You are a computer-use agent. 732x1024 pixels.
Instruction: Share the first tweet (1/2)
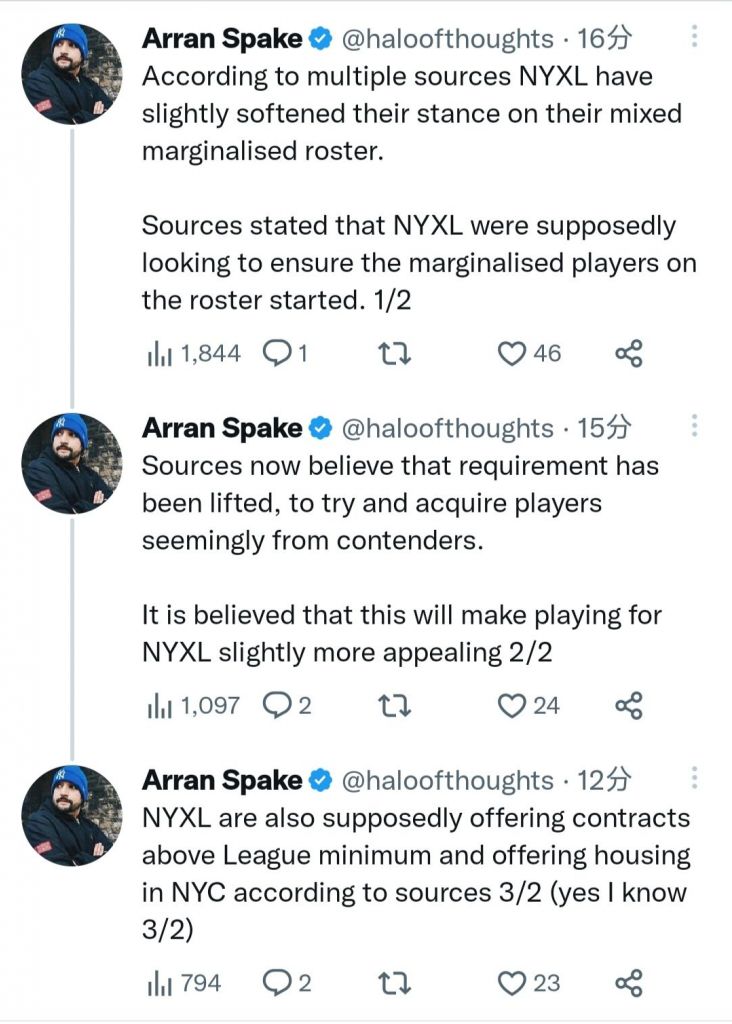(x=629, y=353)
